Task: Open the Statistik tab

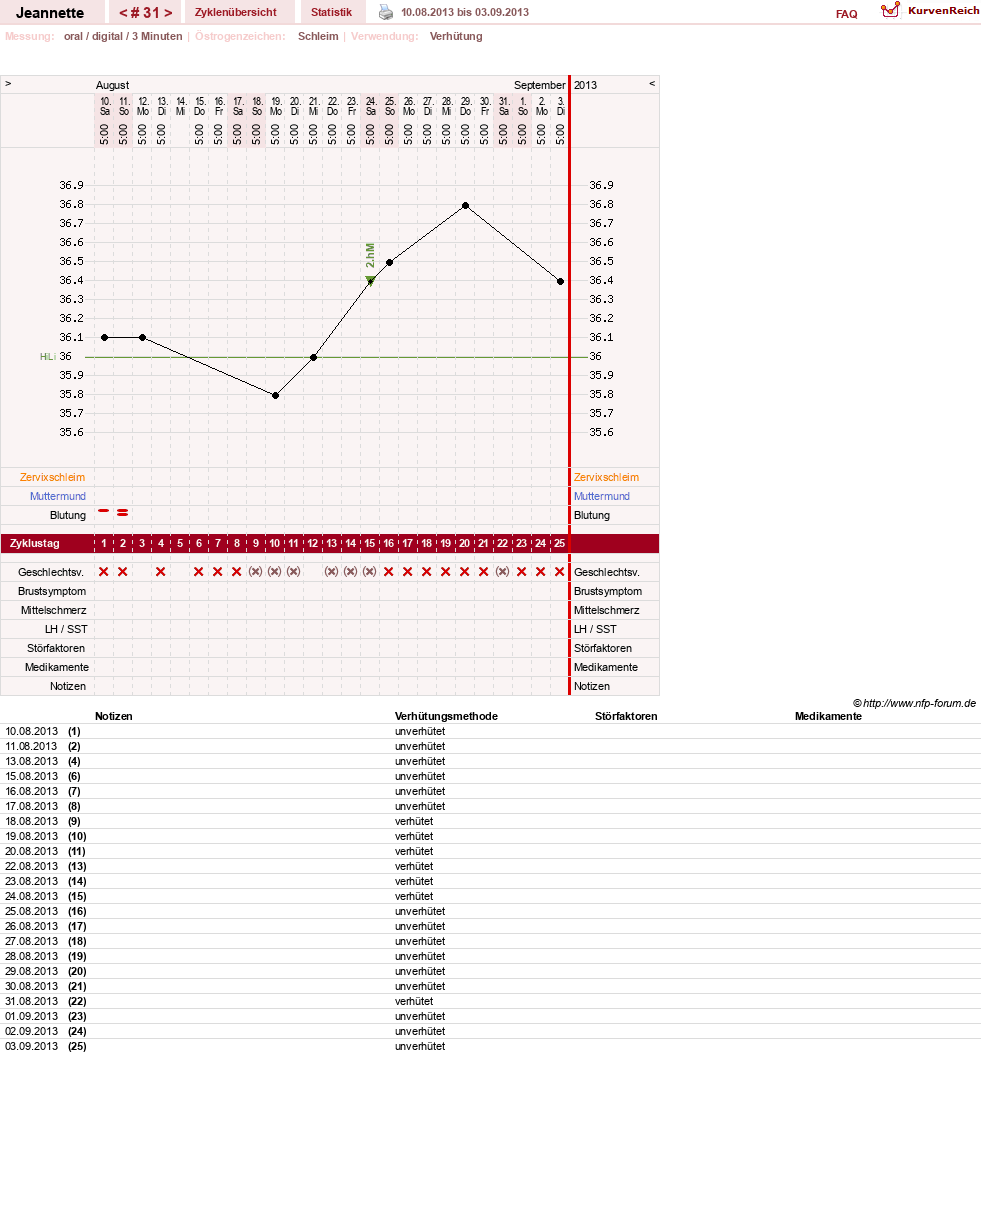Action: tap(331, 12)
